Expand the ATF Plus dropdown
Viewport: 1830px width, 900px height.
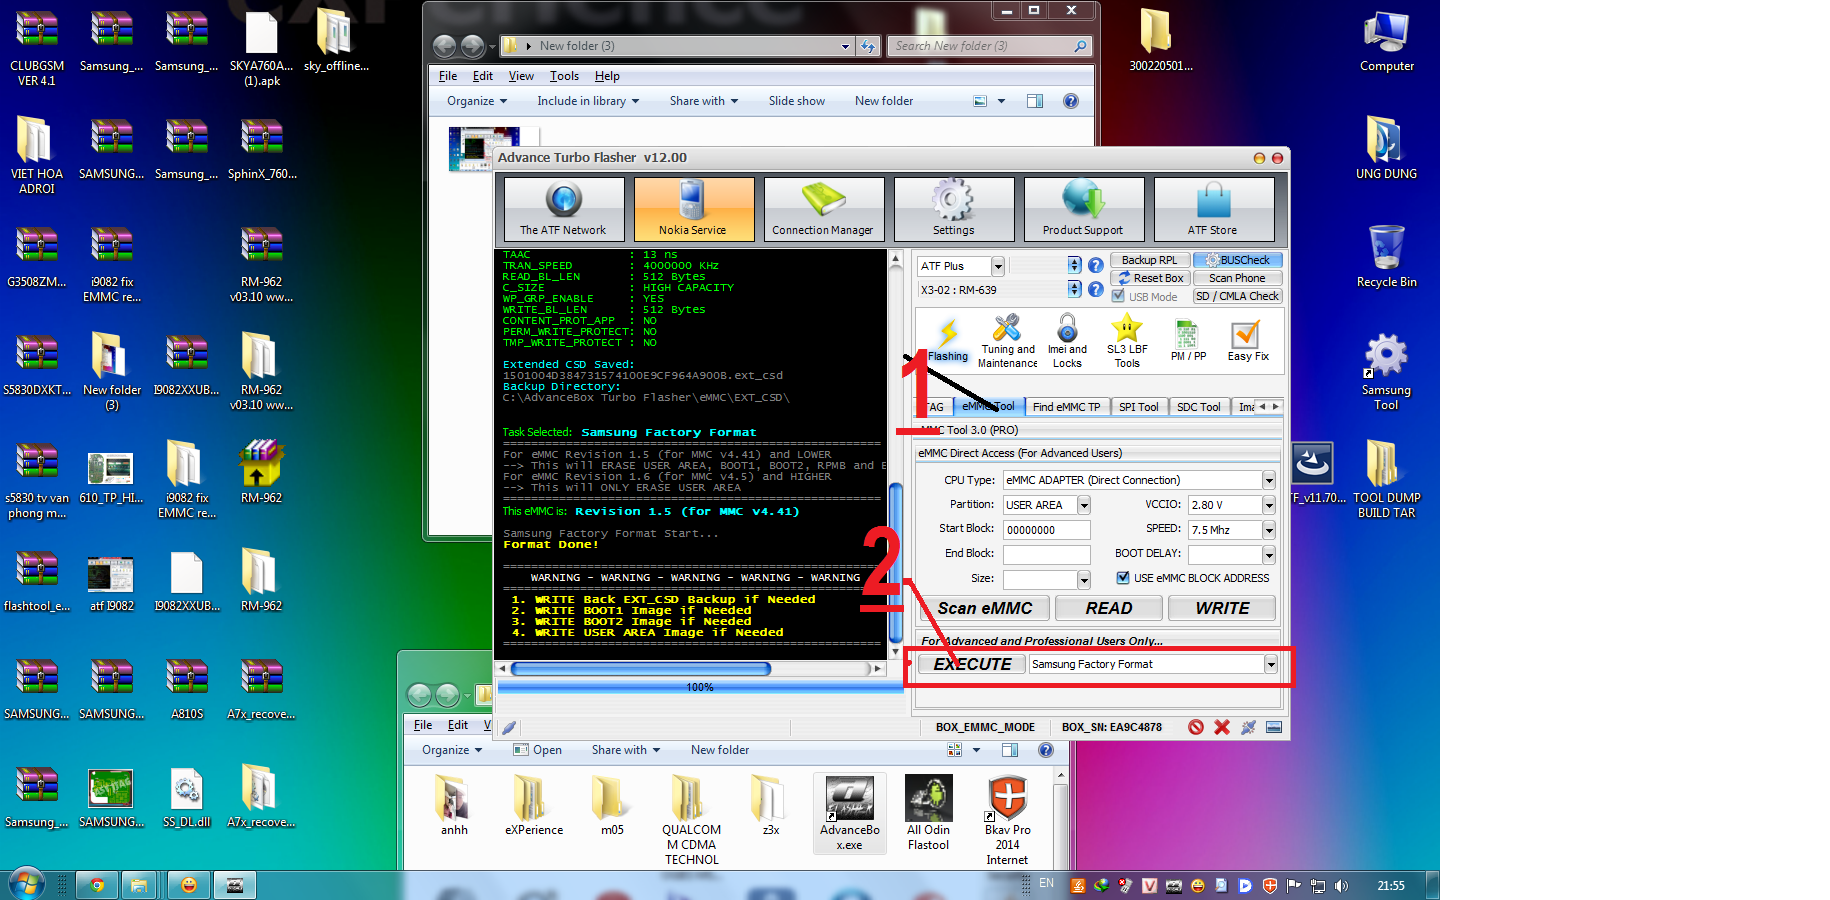(x=998, y=266)
